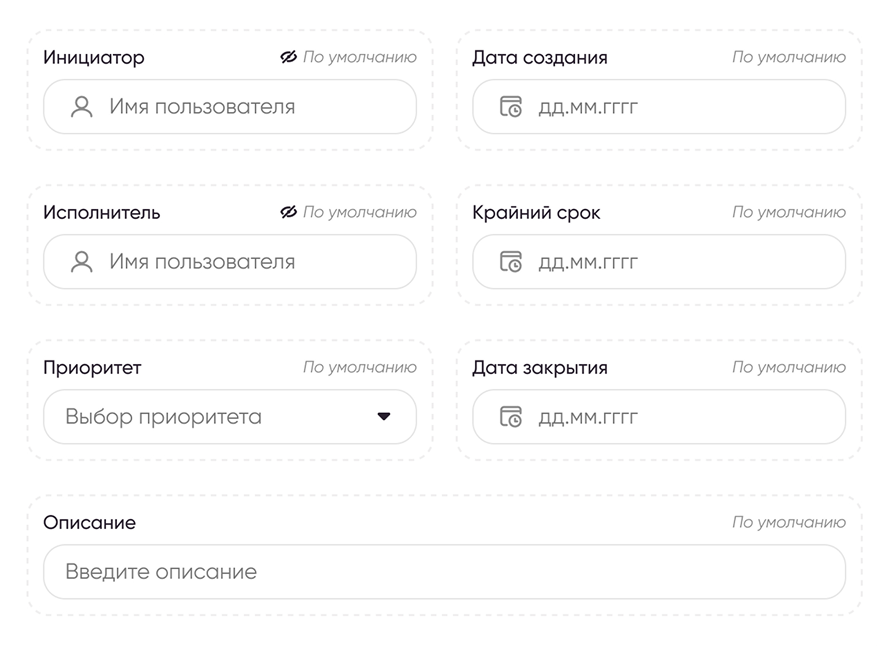Open the Выбор приоритета combo box
Viewport: 894px width, 646px height.
(x=230, y=417)
